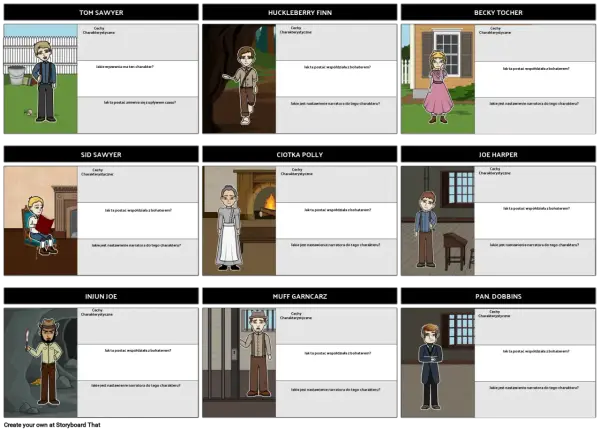
Task: Click the CIOTKA POLLY title bar
Action: pyautogui.click(x=300, y=154)
